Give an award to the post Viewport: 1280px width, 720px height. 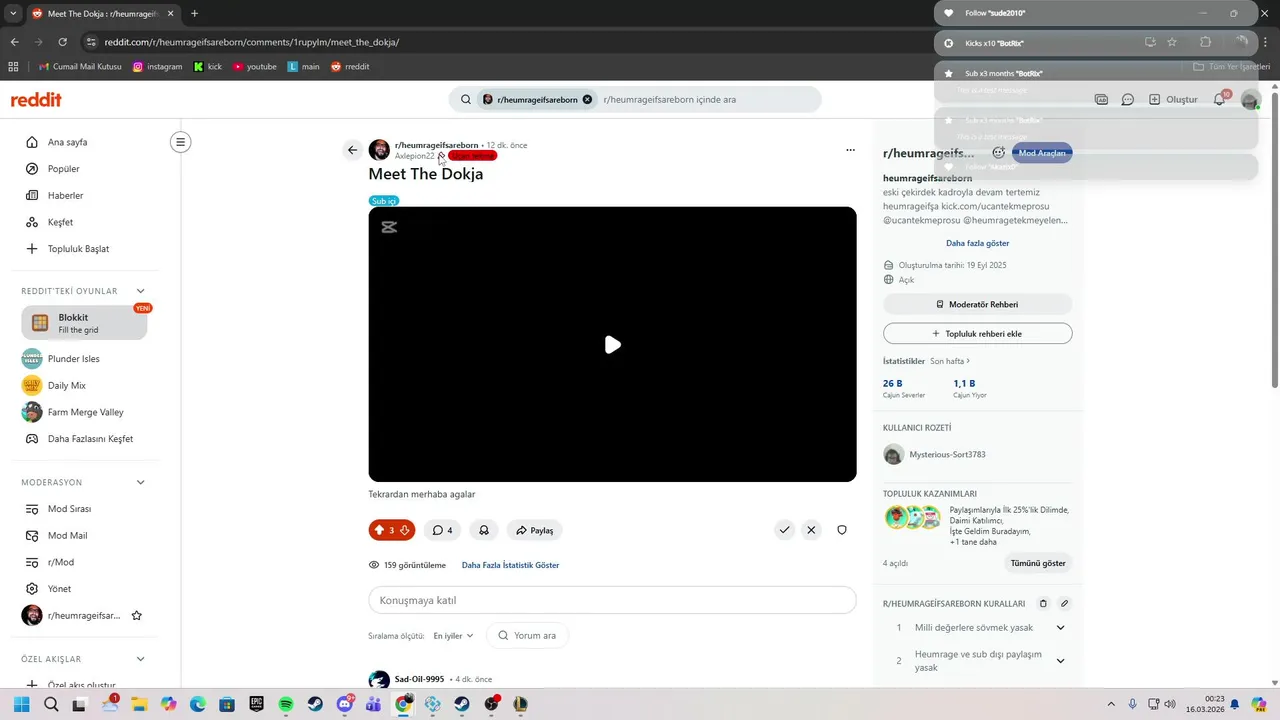(484, 530)
